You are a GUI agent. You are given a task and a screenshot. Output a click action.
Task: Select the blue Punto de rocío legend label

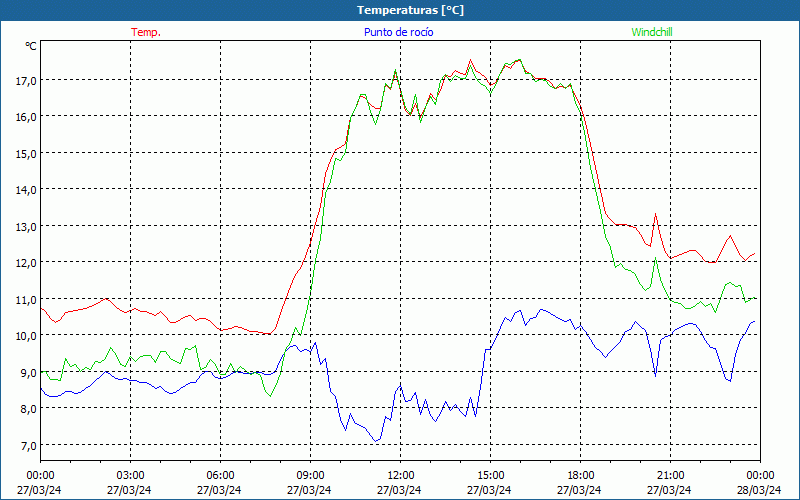[398, 32]
